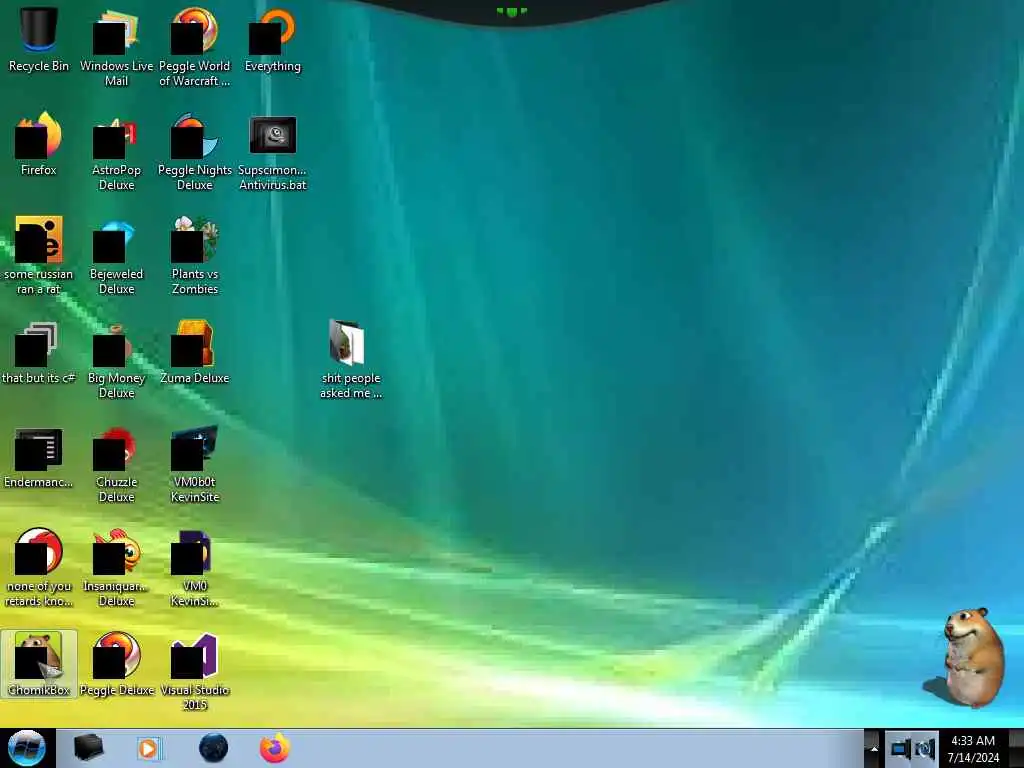Select the Everything search shortcut
This screenshot has height=768, width=1024.
click(272, 39)
